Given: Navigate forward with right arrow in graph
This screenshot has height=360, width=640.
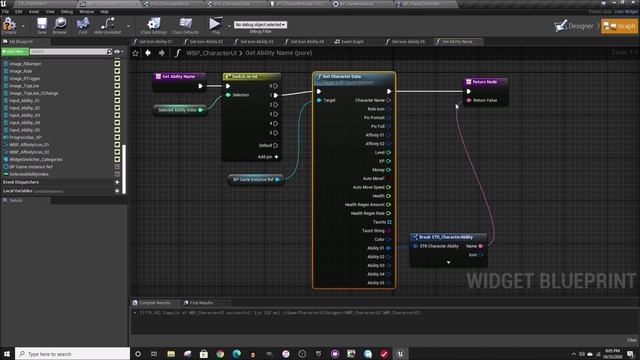Looking at the screenshot, I should [162, 53].
